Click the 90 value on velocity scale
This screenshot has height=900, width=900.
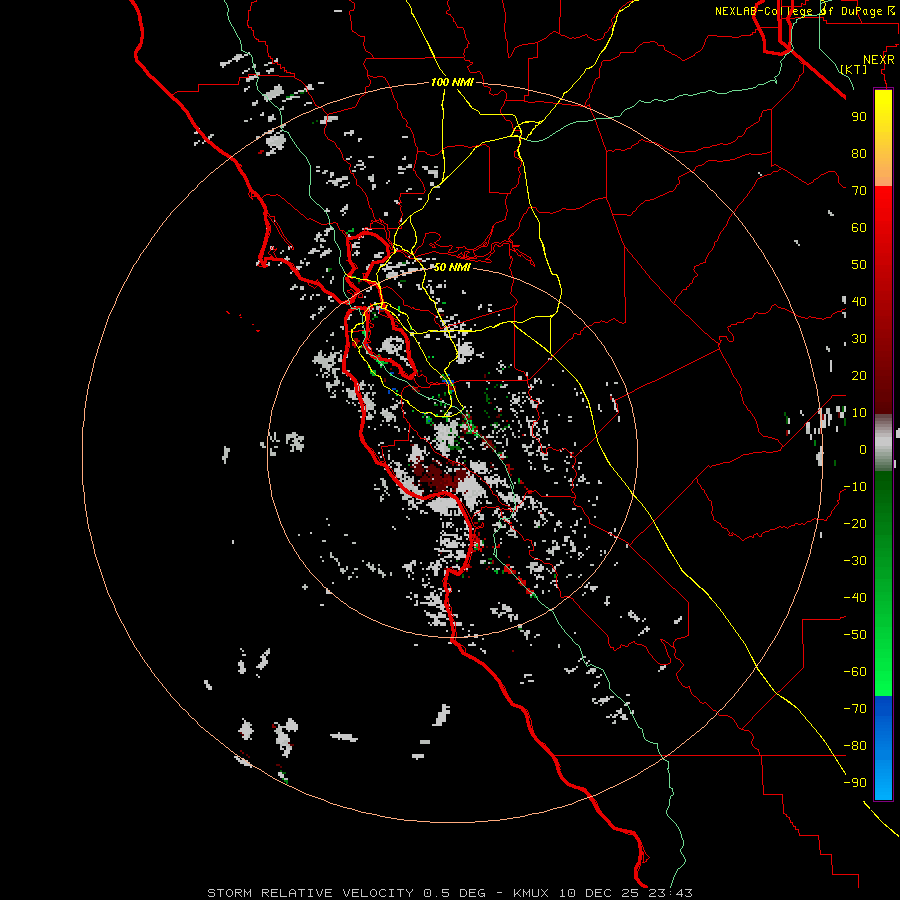(859, 117)
